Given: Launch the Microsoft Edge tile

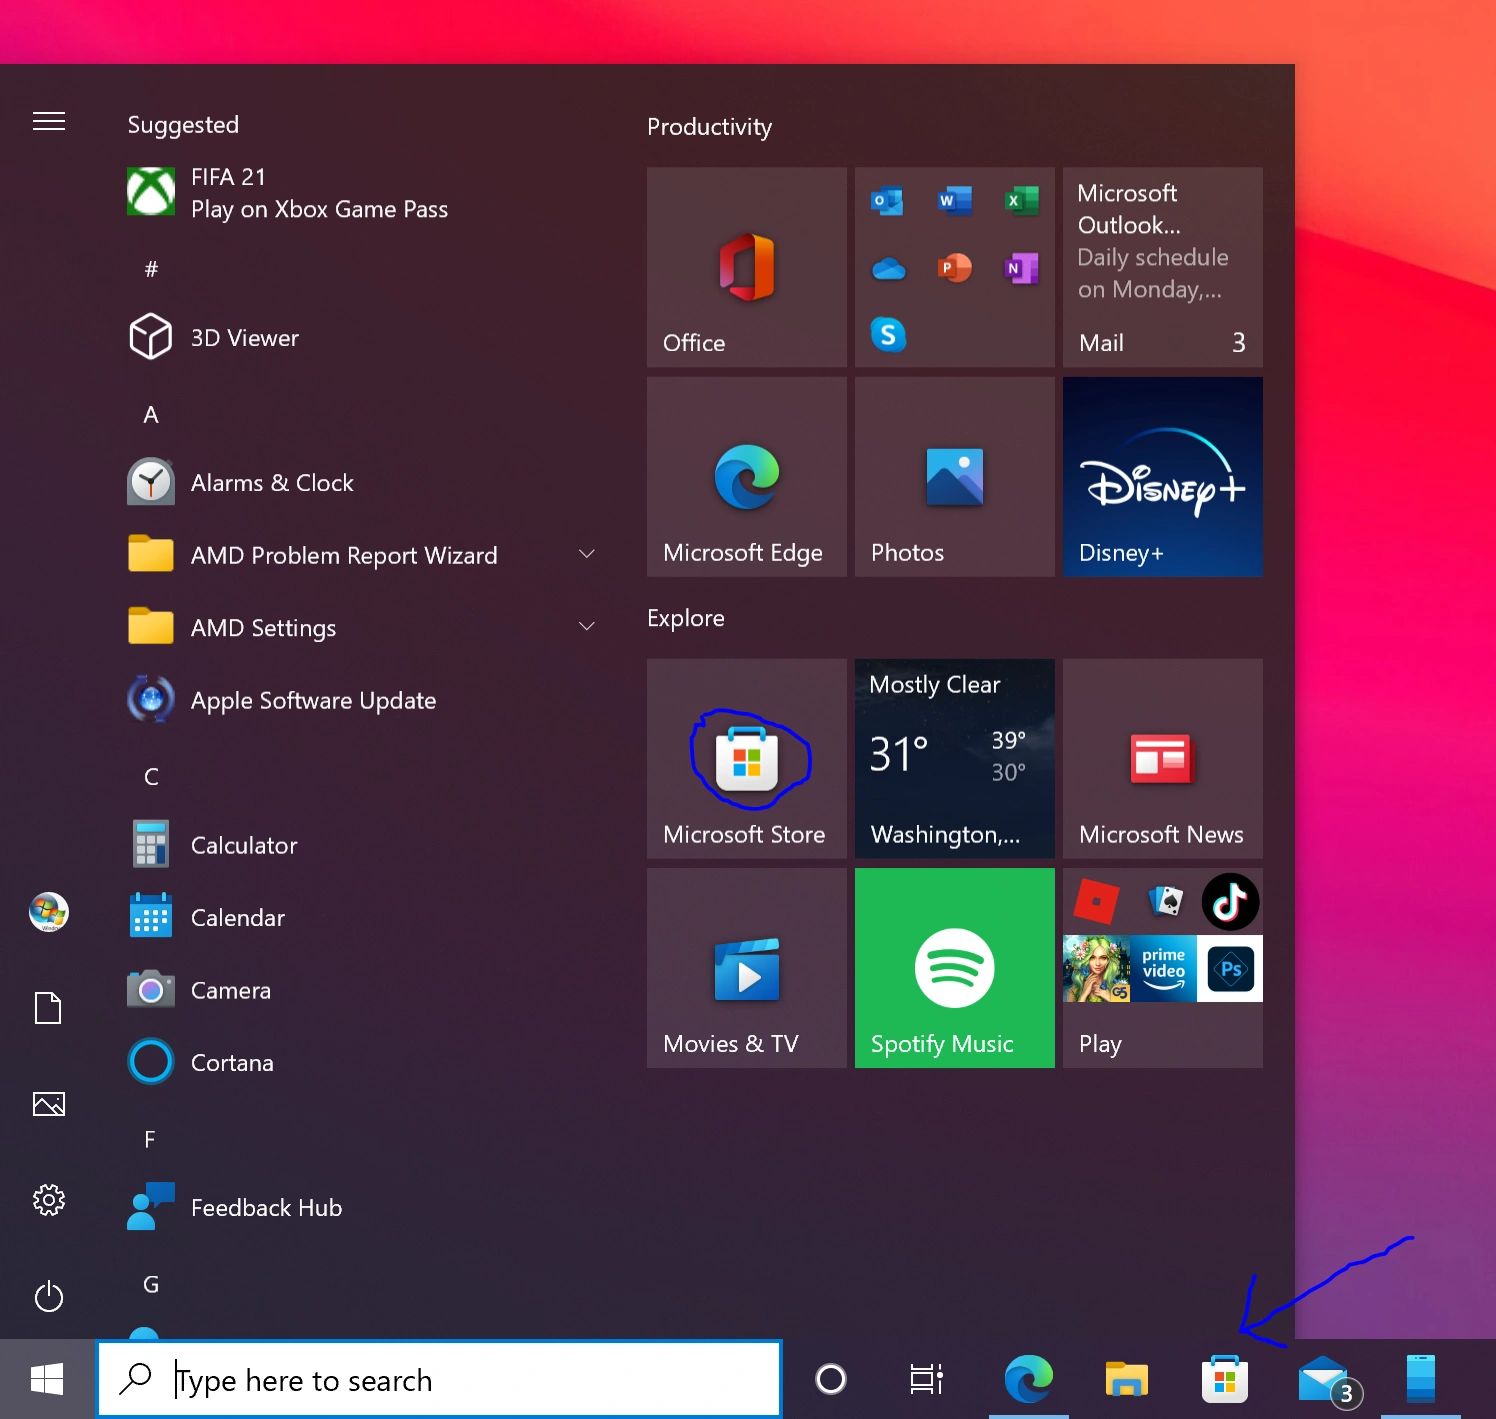Looking at the screenshot, I should tap(746, 477).
